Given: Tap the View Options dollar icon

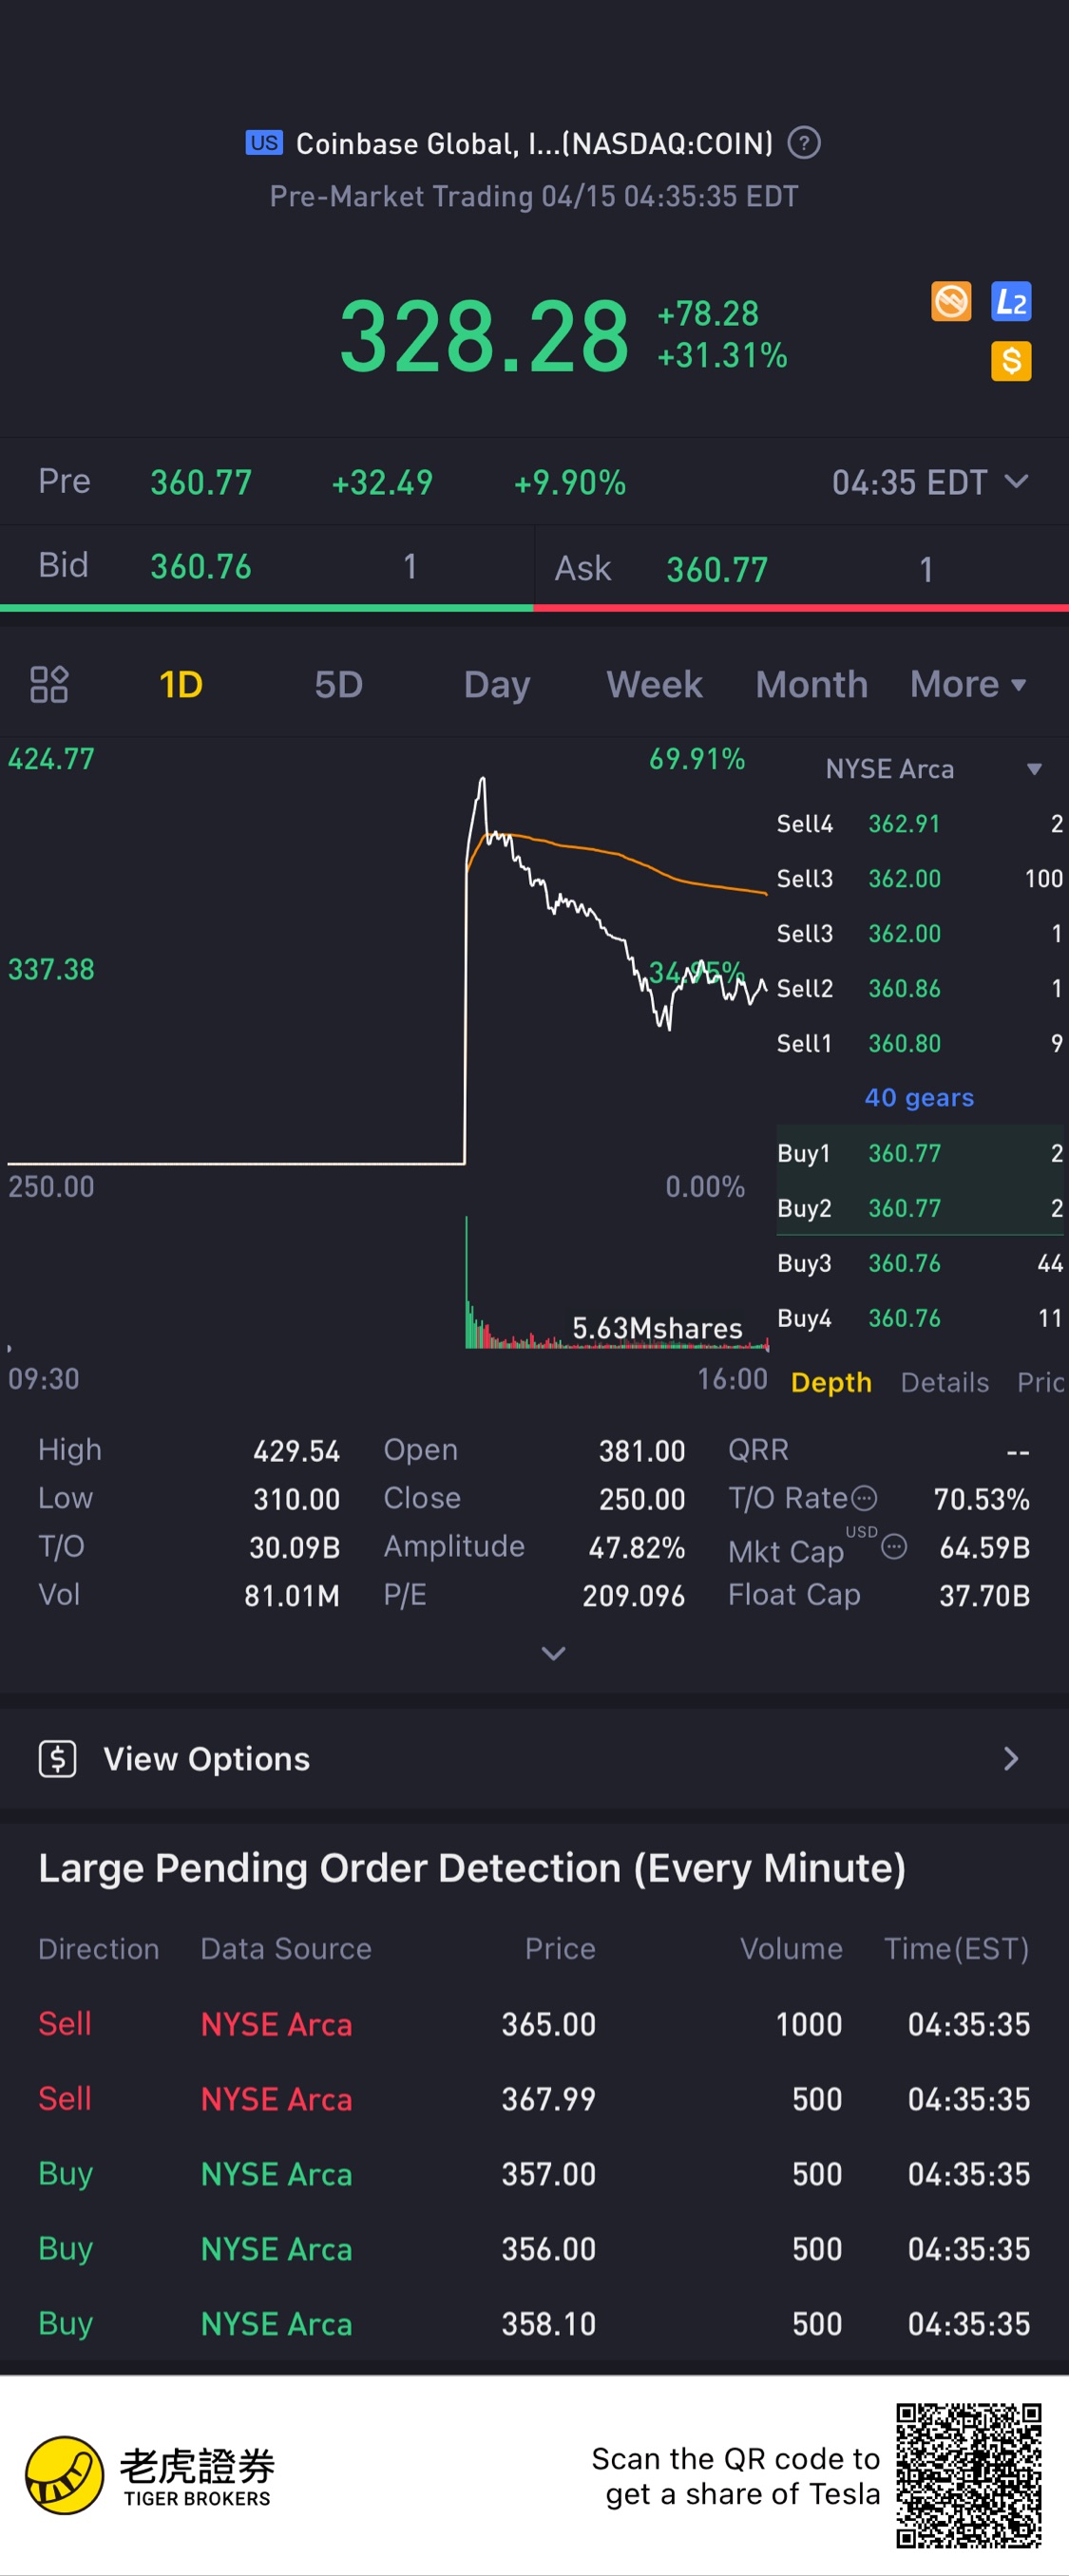Looking at the screenshot, I should pyautogui.click(x=58, y=1759).
